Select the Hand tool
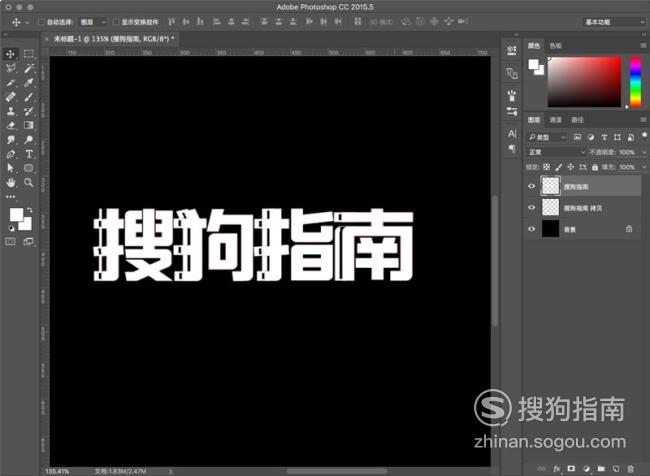The image size is (650, 476). click(10, 182)
